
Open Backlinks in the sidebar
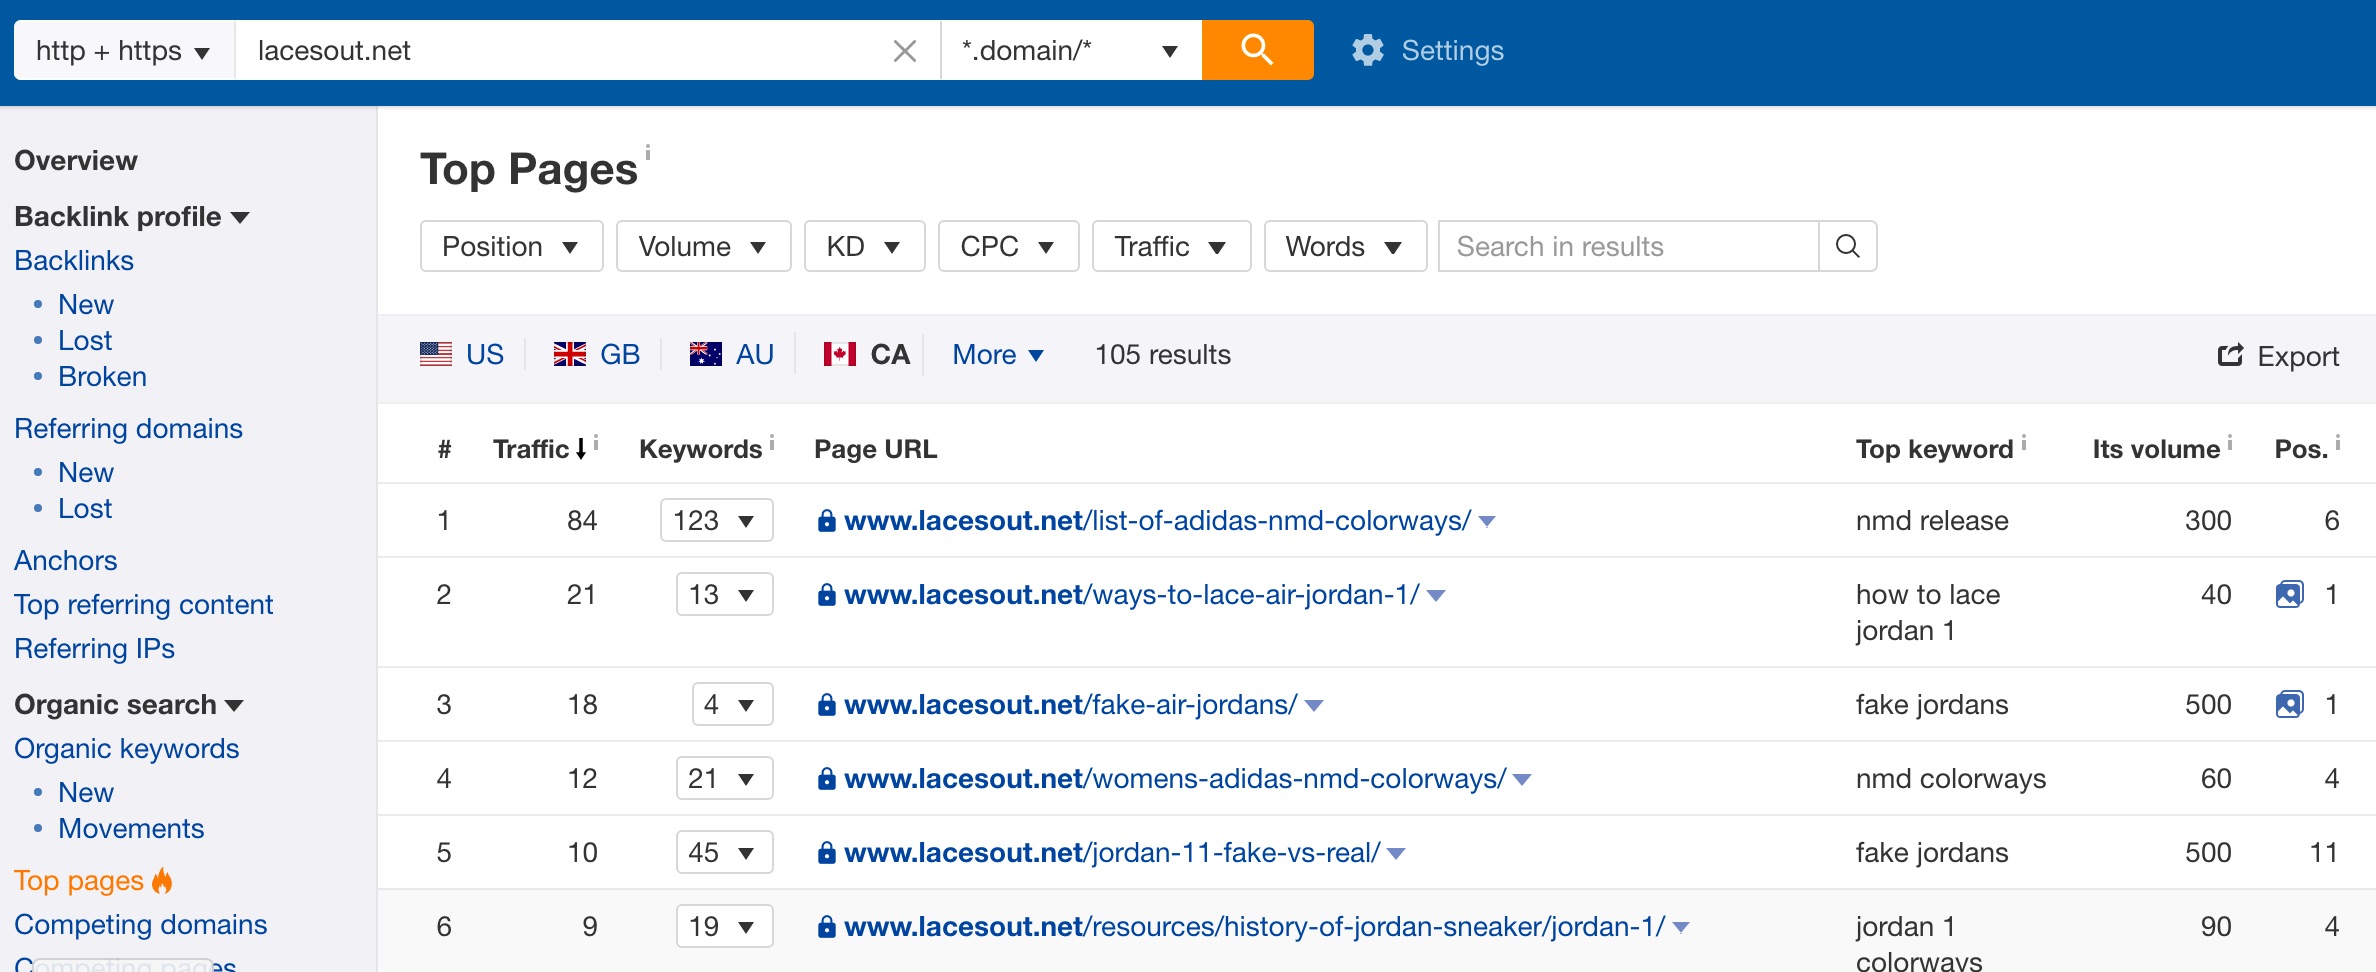(x=74, y=260)
